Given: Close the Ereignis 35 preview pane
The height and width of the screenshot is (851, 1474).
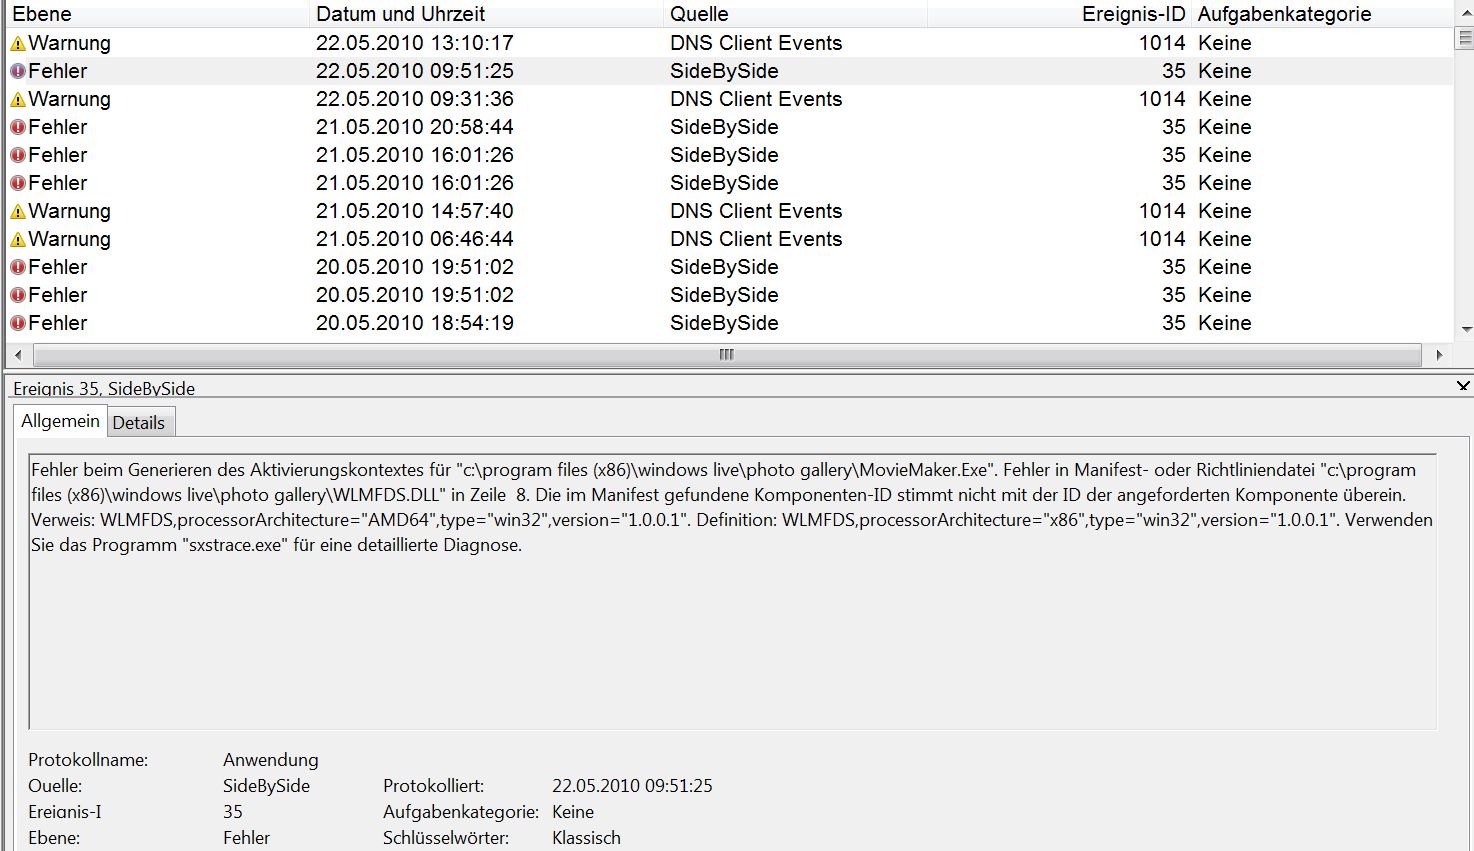Looking at the screenshot, I should click(1463, 386).
